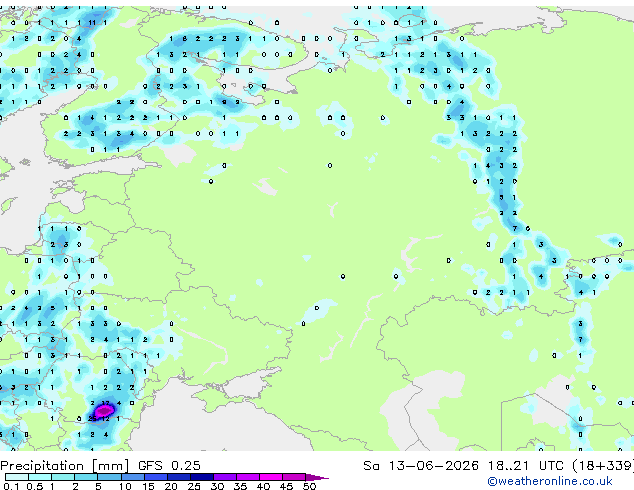Pick the 25–30 mm dark navy legend swatch

tap(202, 477)
